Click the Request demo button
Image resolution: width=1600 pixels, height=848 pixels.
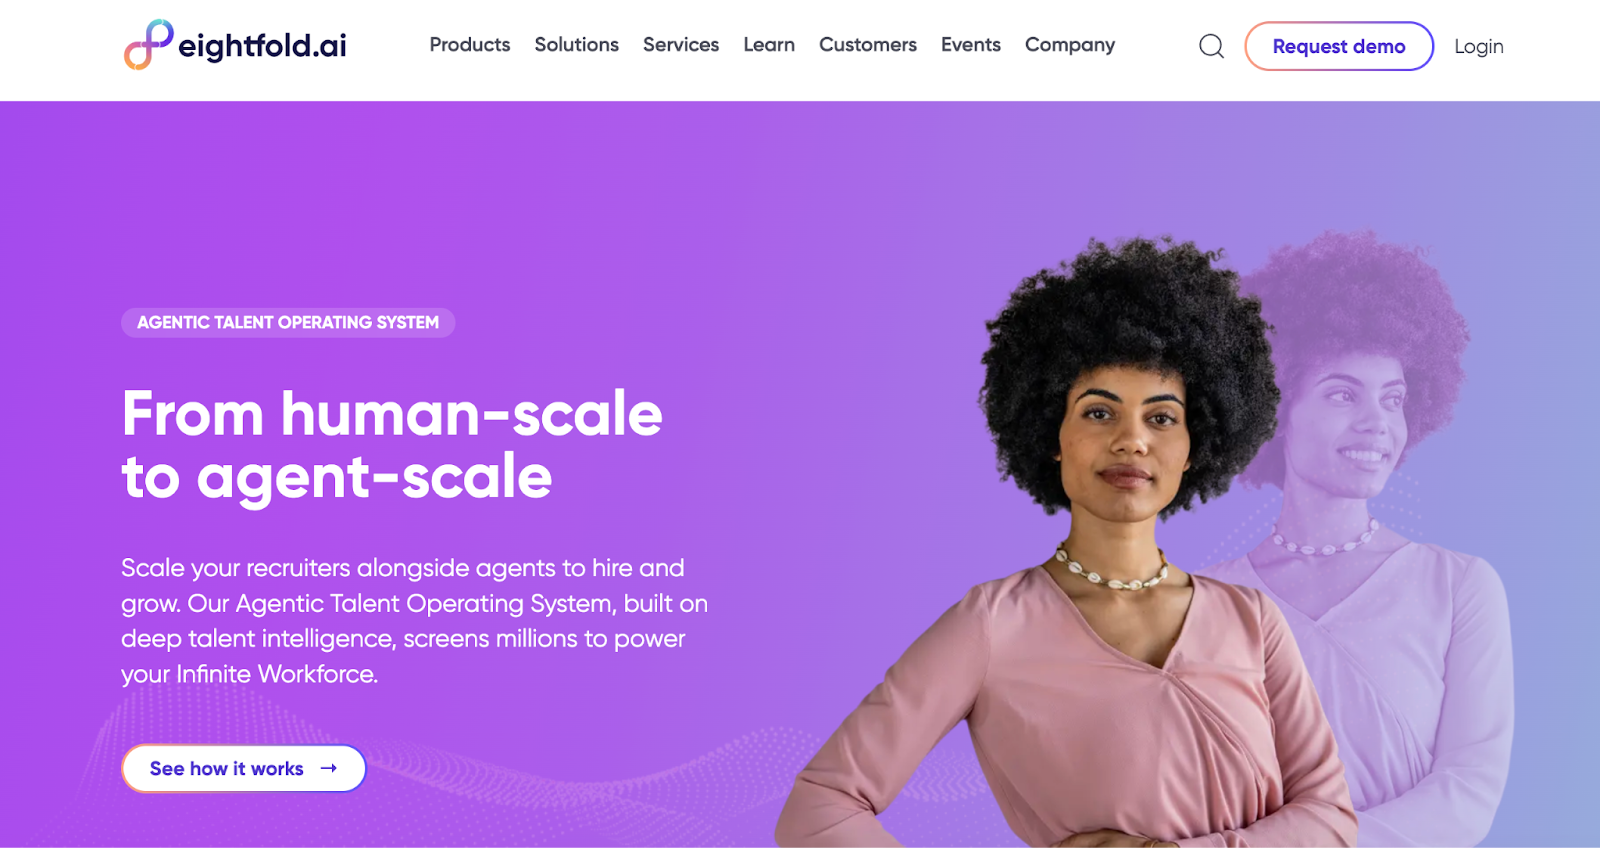tap(1339, 46)
